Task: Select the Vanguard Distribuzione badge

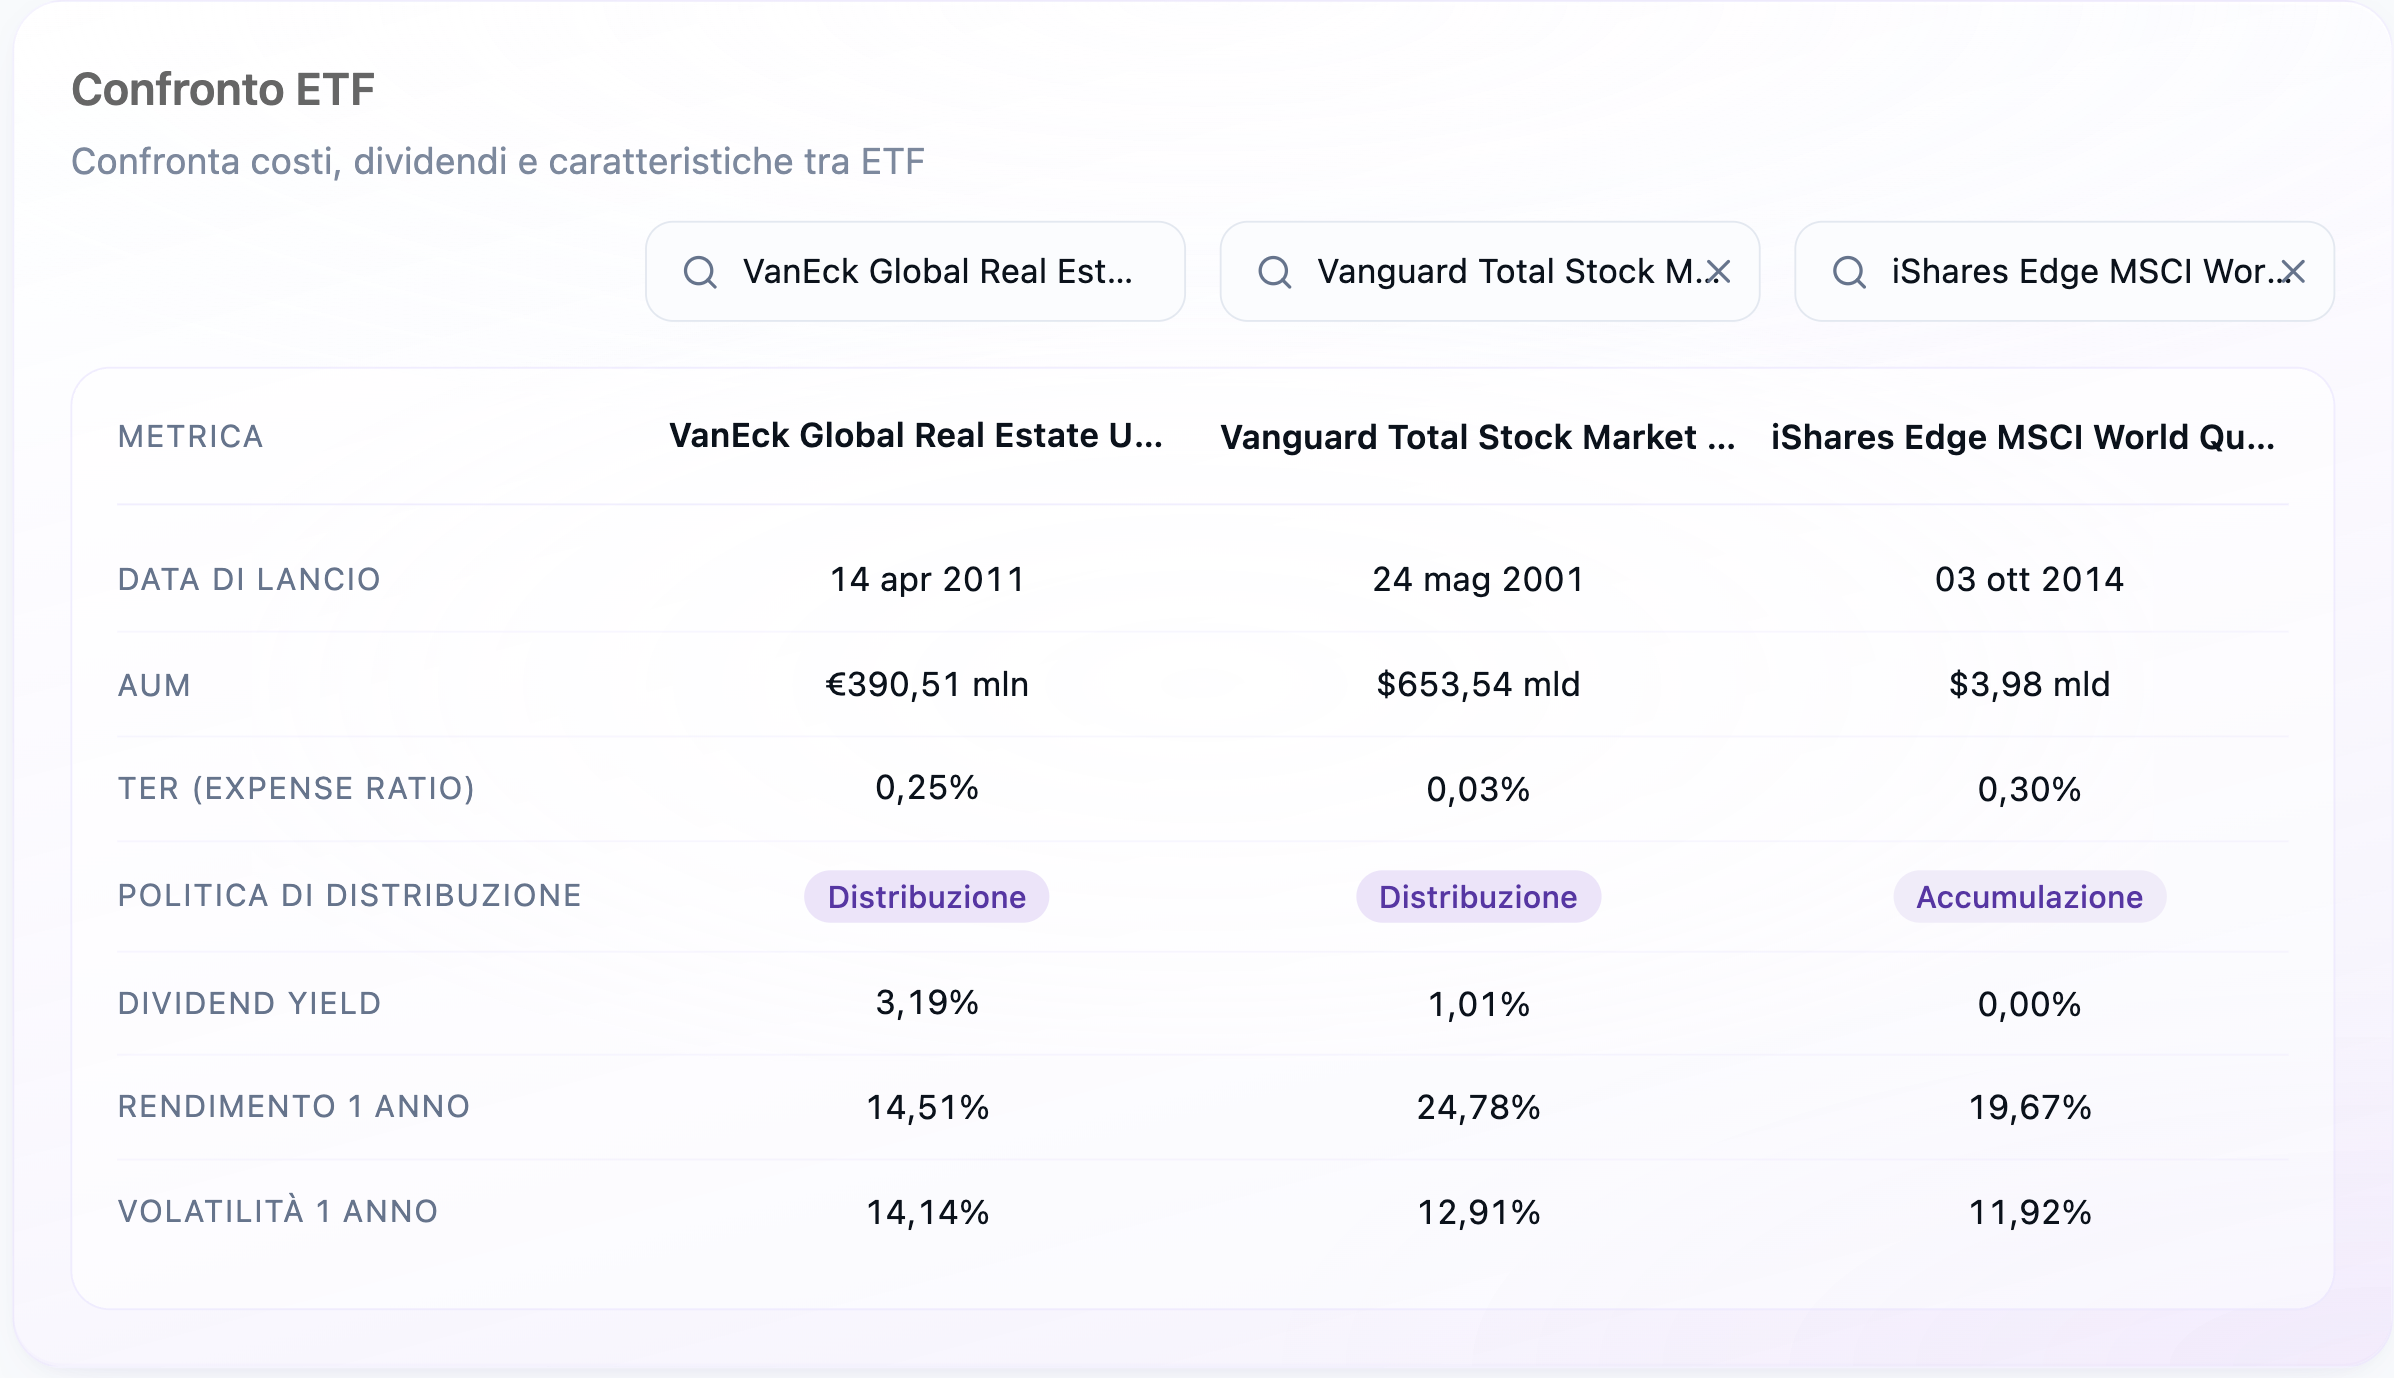Action: point(1478,896)
